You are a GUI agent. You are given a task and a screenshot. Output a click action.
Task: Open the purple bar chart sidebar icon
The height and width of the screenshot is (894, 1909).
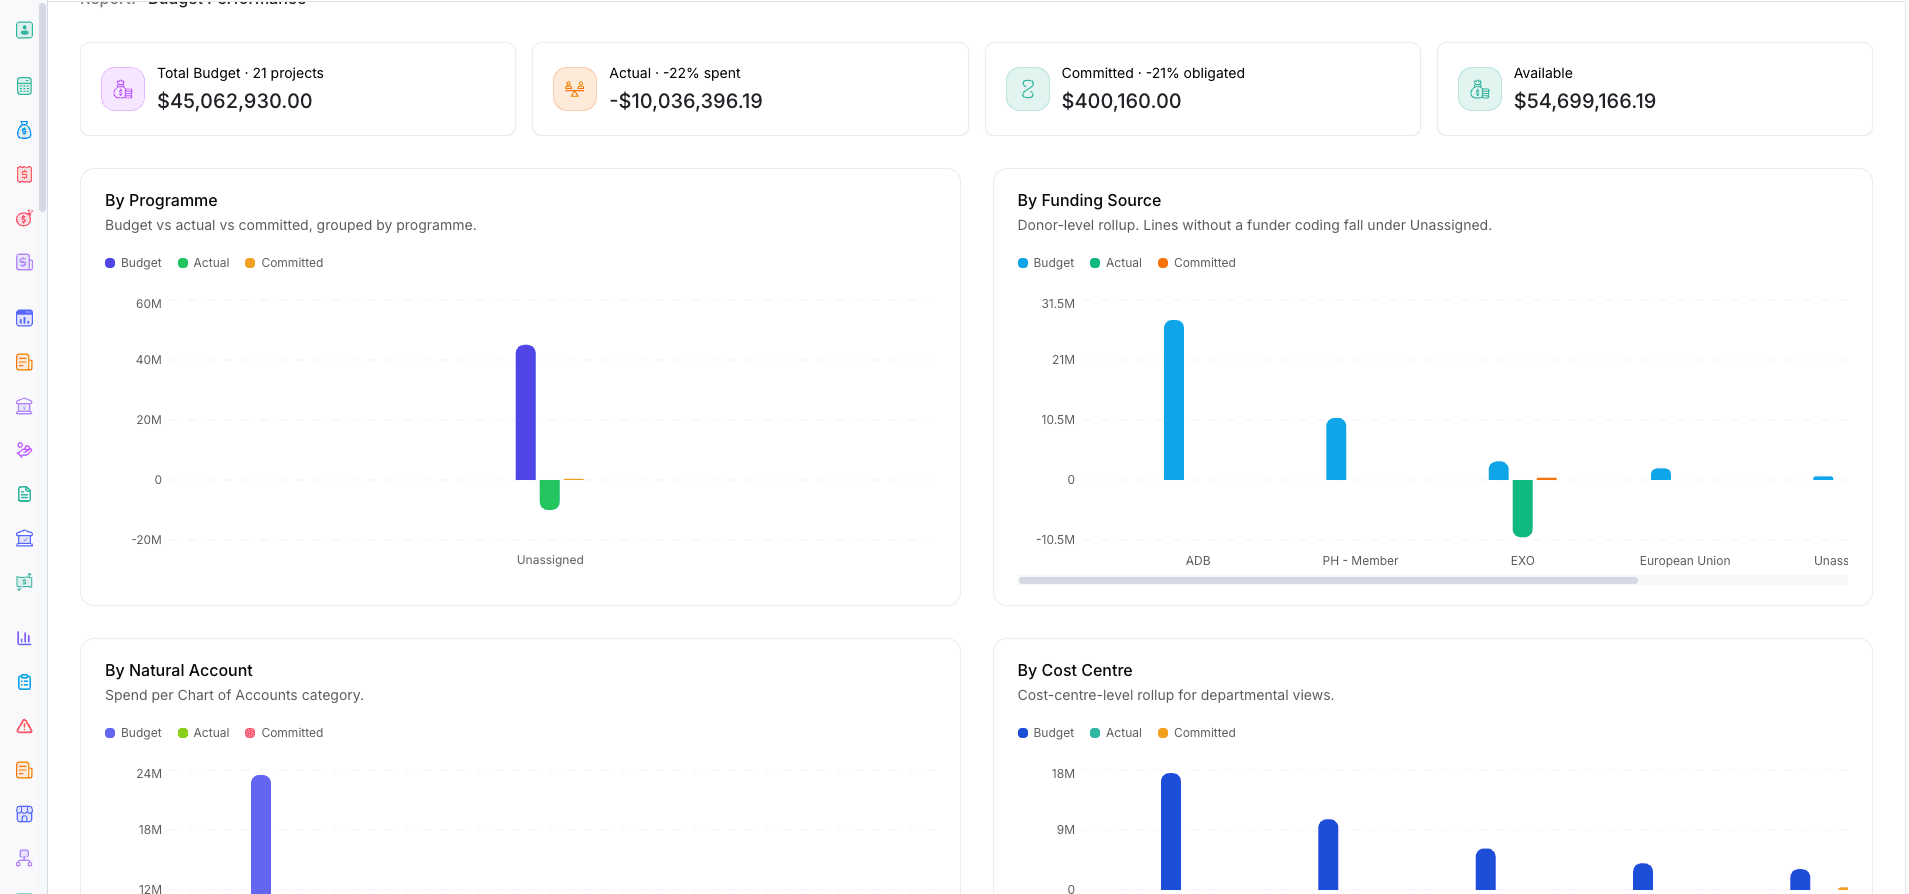[25, 638]
